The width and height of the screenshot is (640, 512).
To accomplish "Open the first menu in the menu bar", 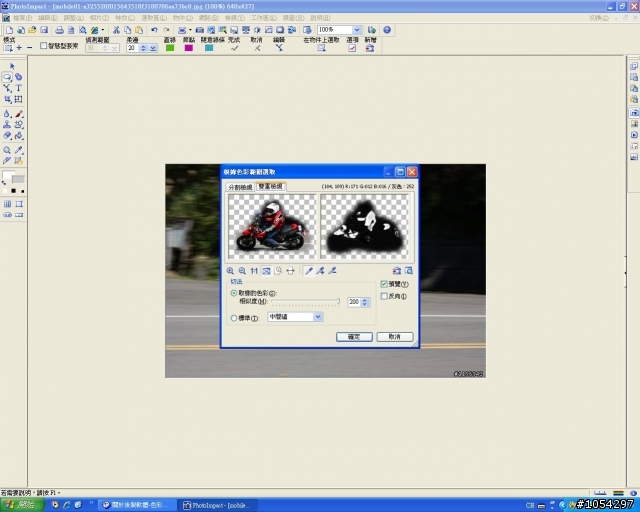I will 22,18.
